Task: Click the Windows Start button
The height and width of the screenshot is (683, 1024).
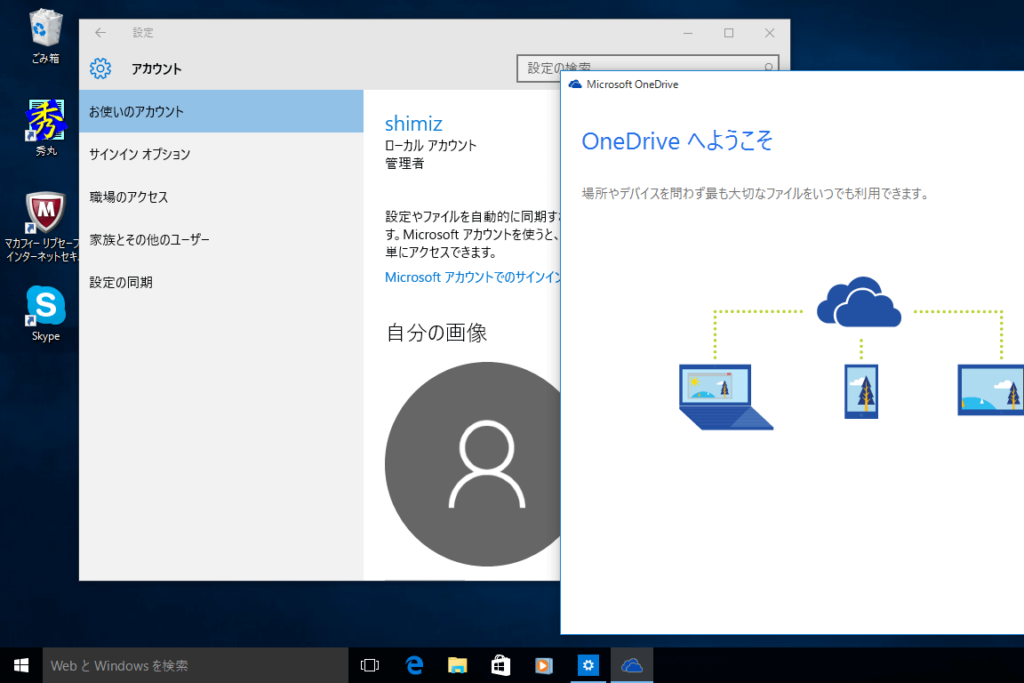Action: tap(21, 665)
